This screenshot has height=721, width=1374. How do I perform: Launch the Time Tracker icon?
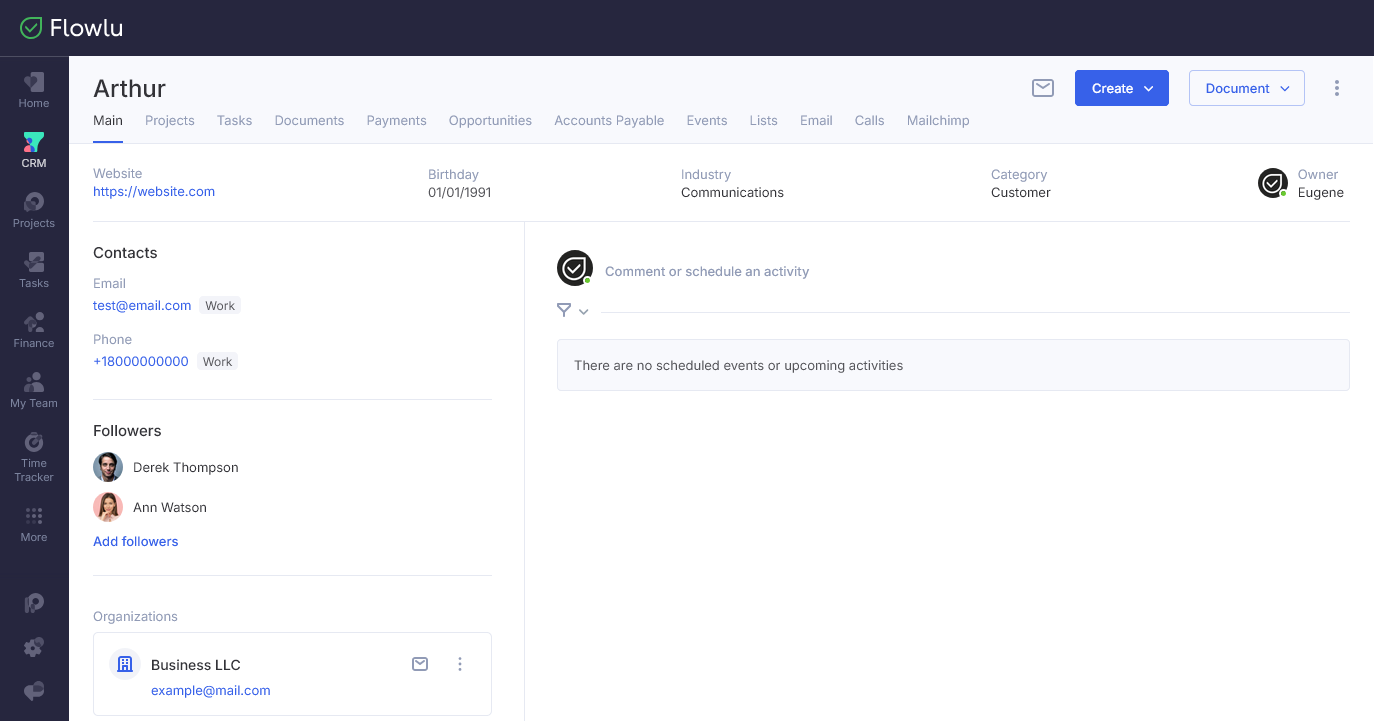[34, 457]
